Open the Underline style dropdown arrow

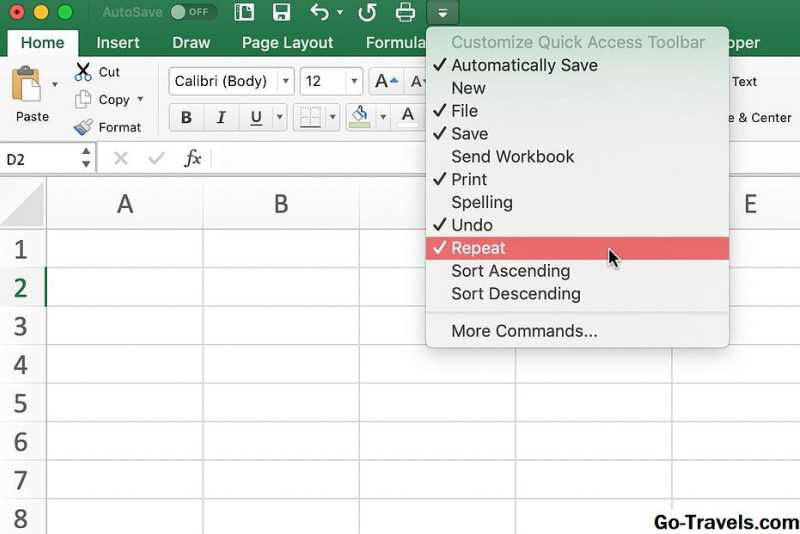pyautogui.click(x=280, y=117)
